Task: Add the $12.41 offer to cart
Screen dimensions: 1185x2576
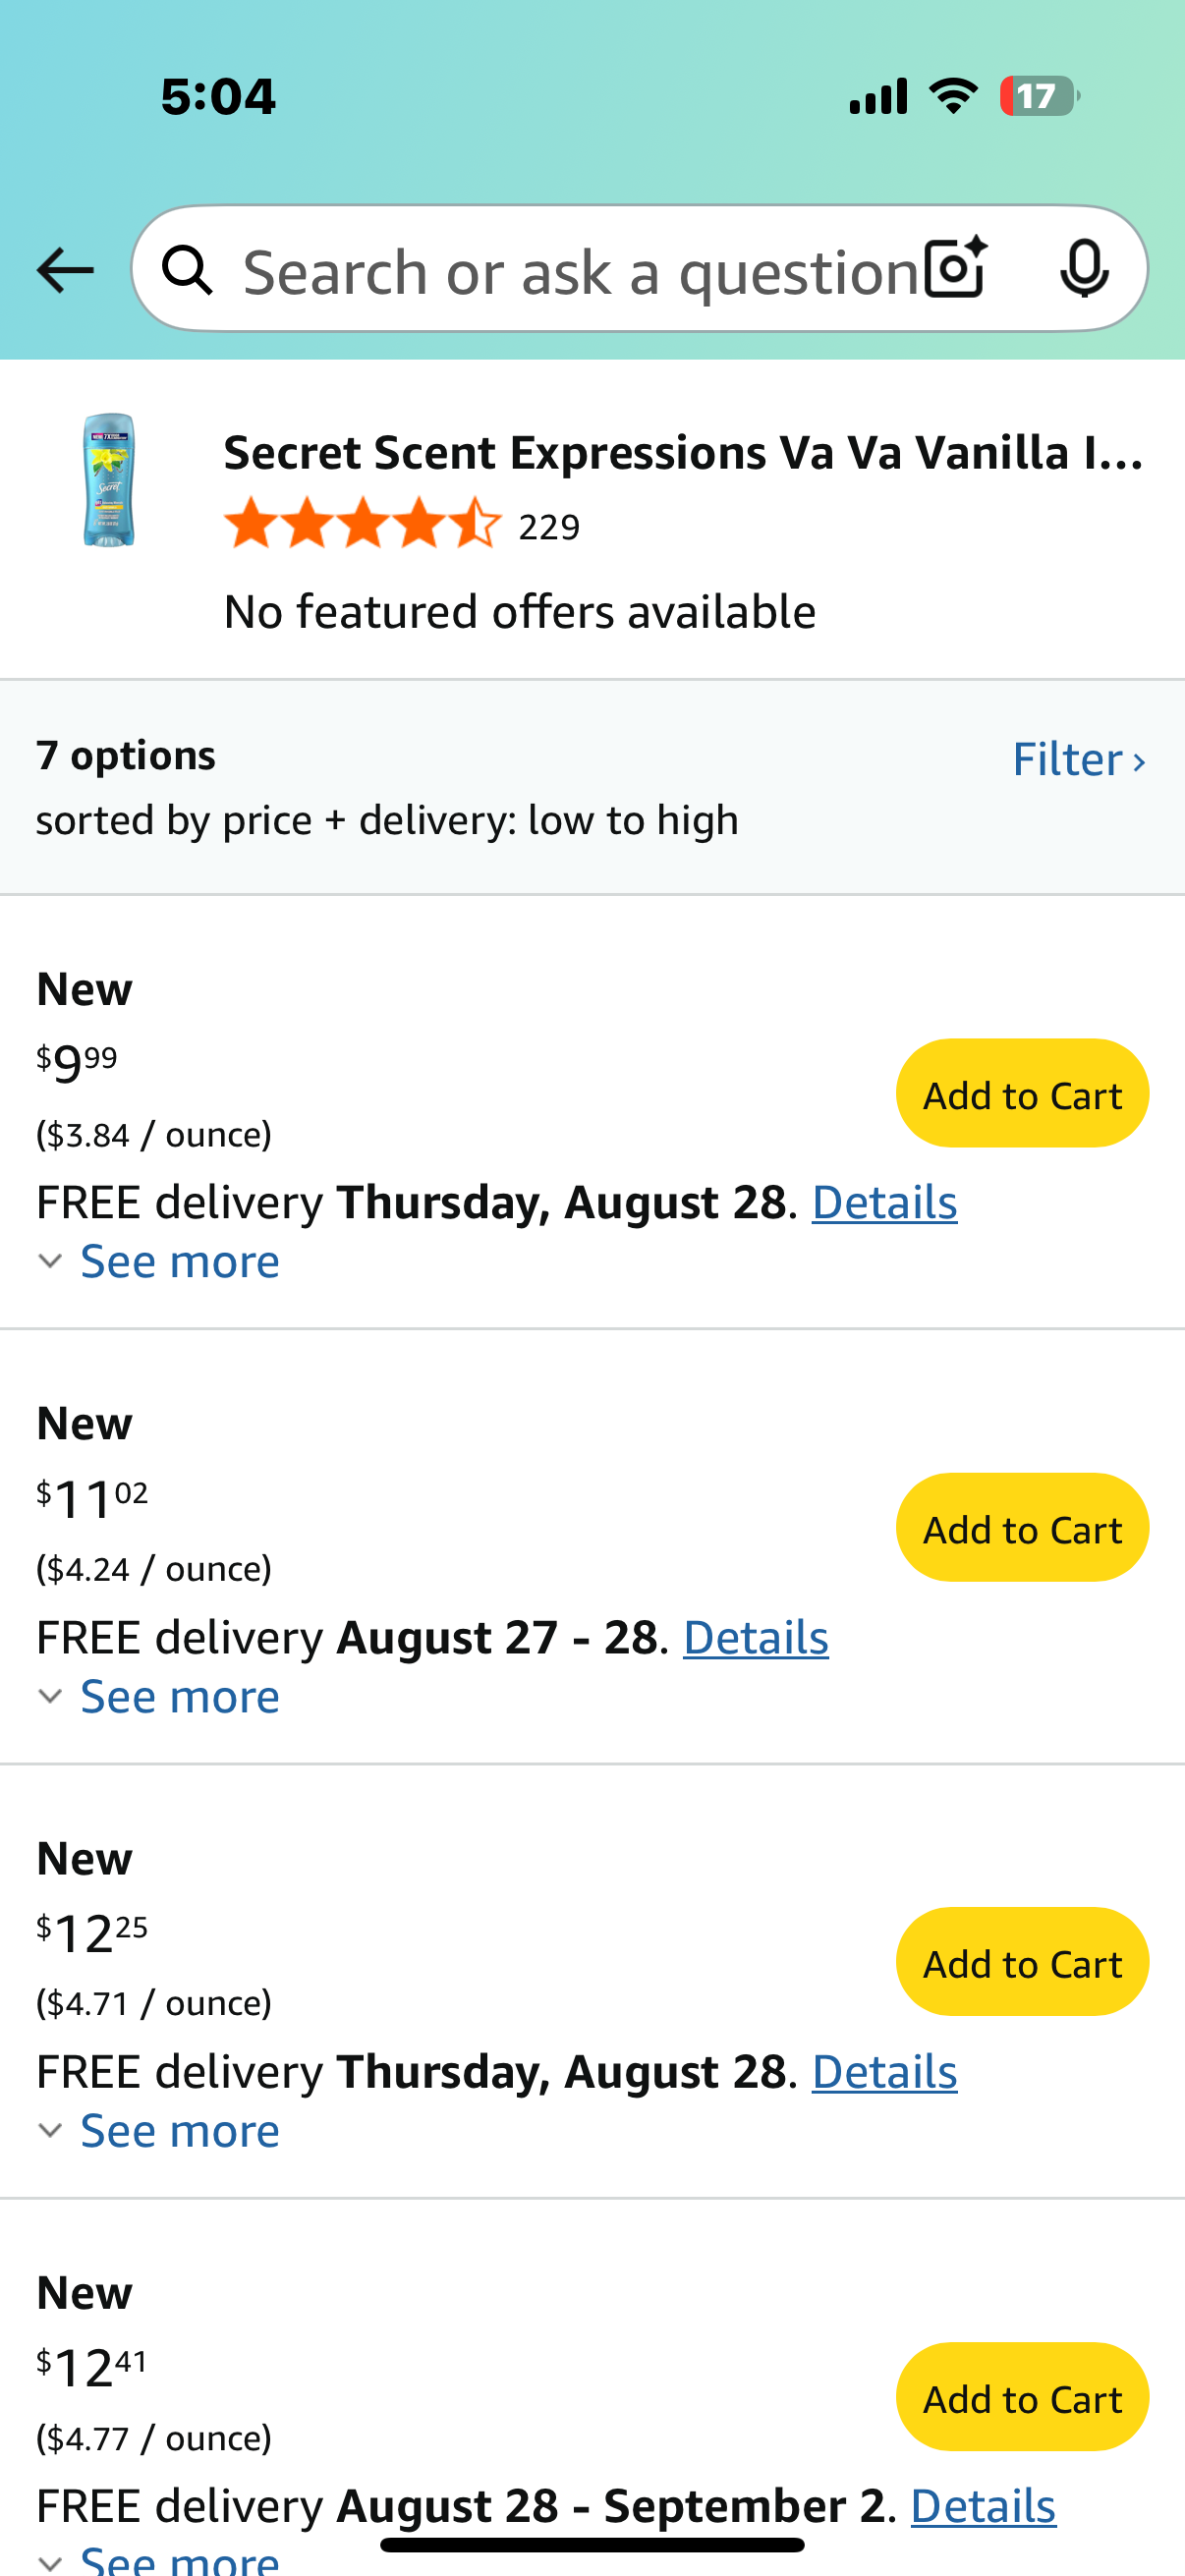Action: tap(1022, 2397)
